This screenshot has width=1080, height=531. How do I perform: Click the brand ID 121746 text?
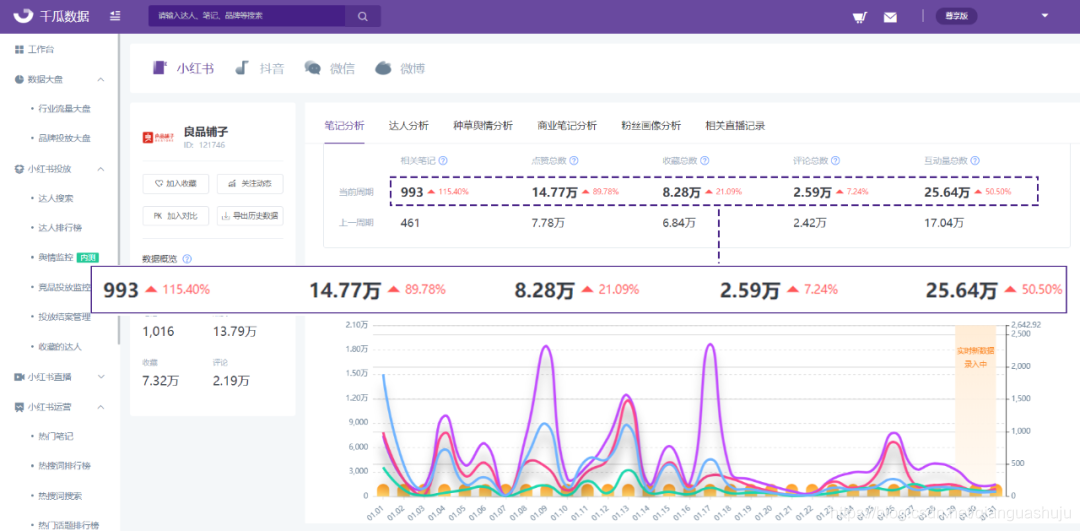coord(205,145)
